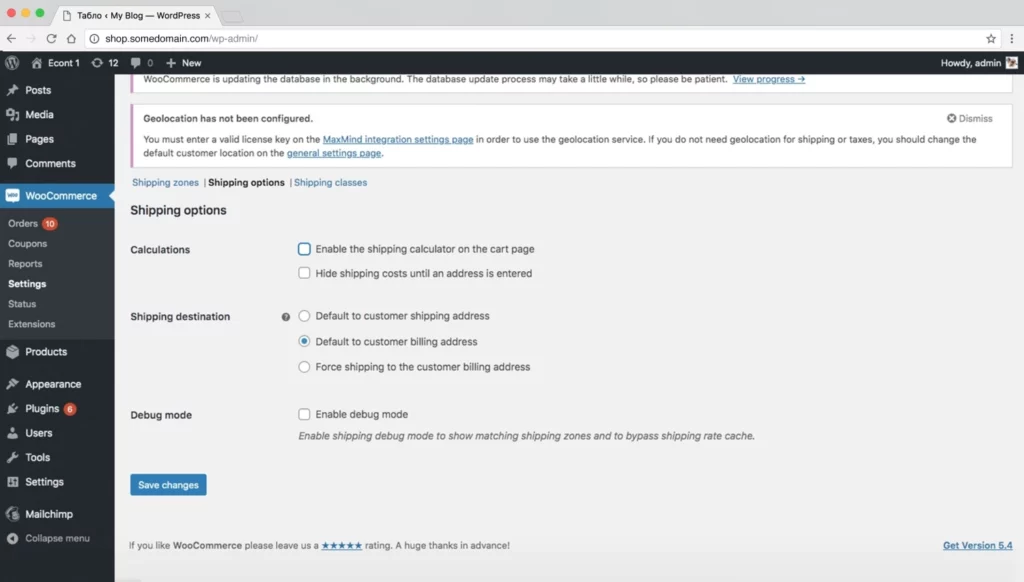Check hide shipping costs until address entered
This screenshot has height=582, width=1024.
(304, 272)
